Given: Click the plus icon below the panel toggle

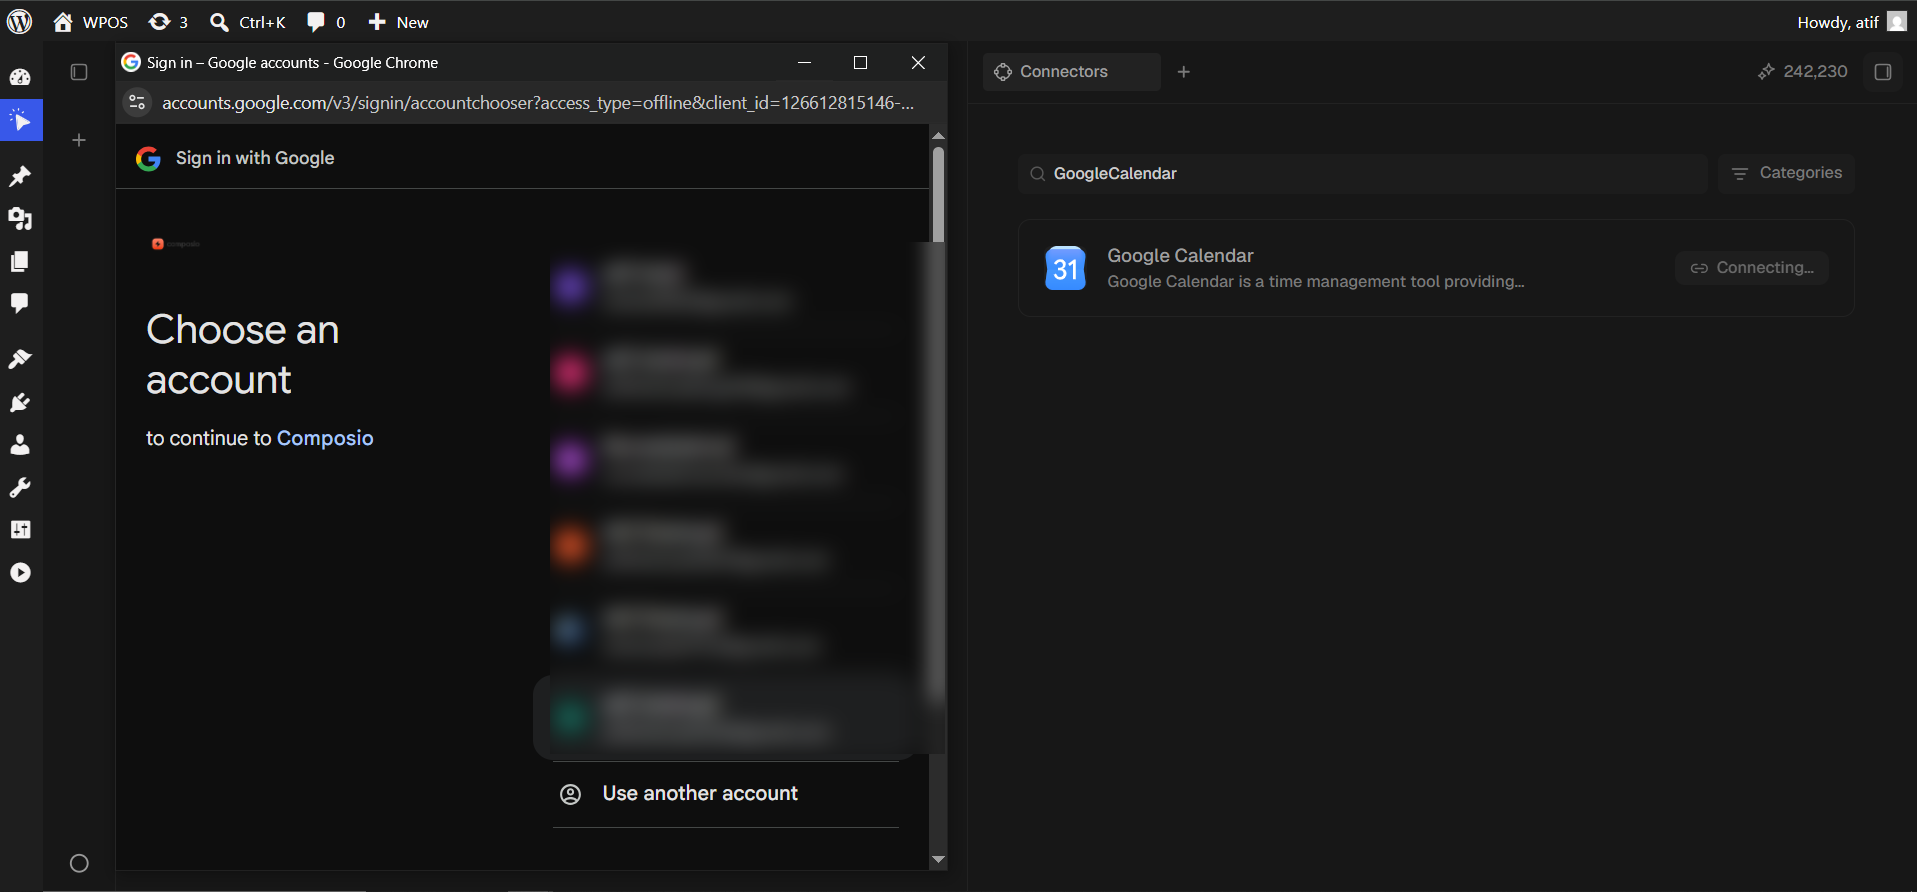Looking at the screenshot, I should click(x=79, y=140).
